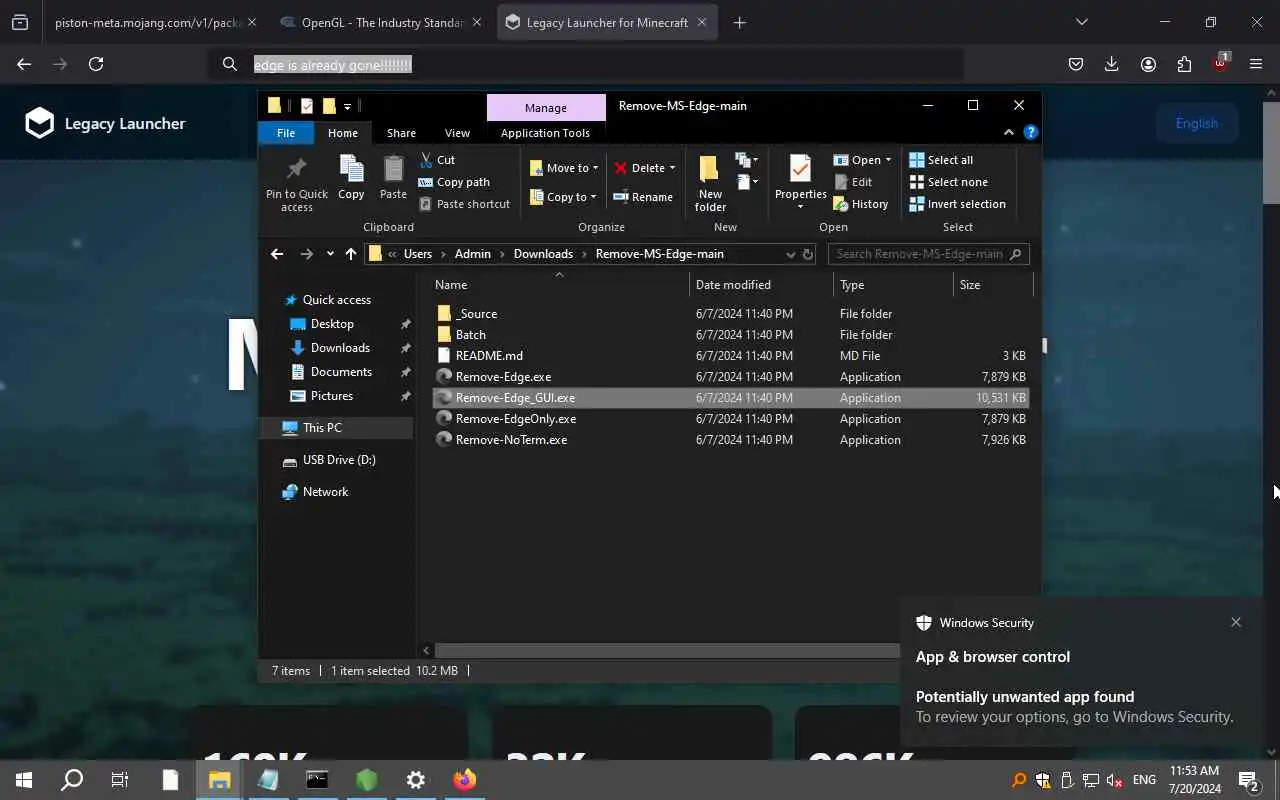
Task: Click Copy path in the ribbon
Action: pyautogui.click(x=453, y=182)
